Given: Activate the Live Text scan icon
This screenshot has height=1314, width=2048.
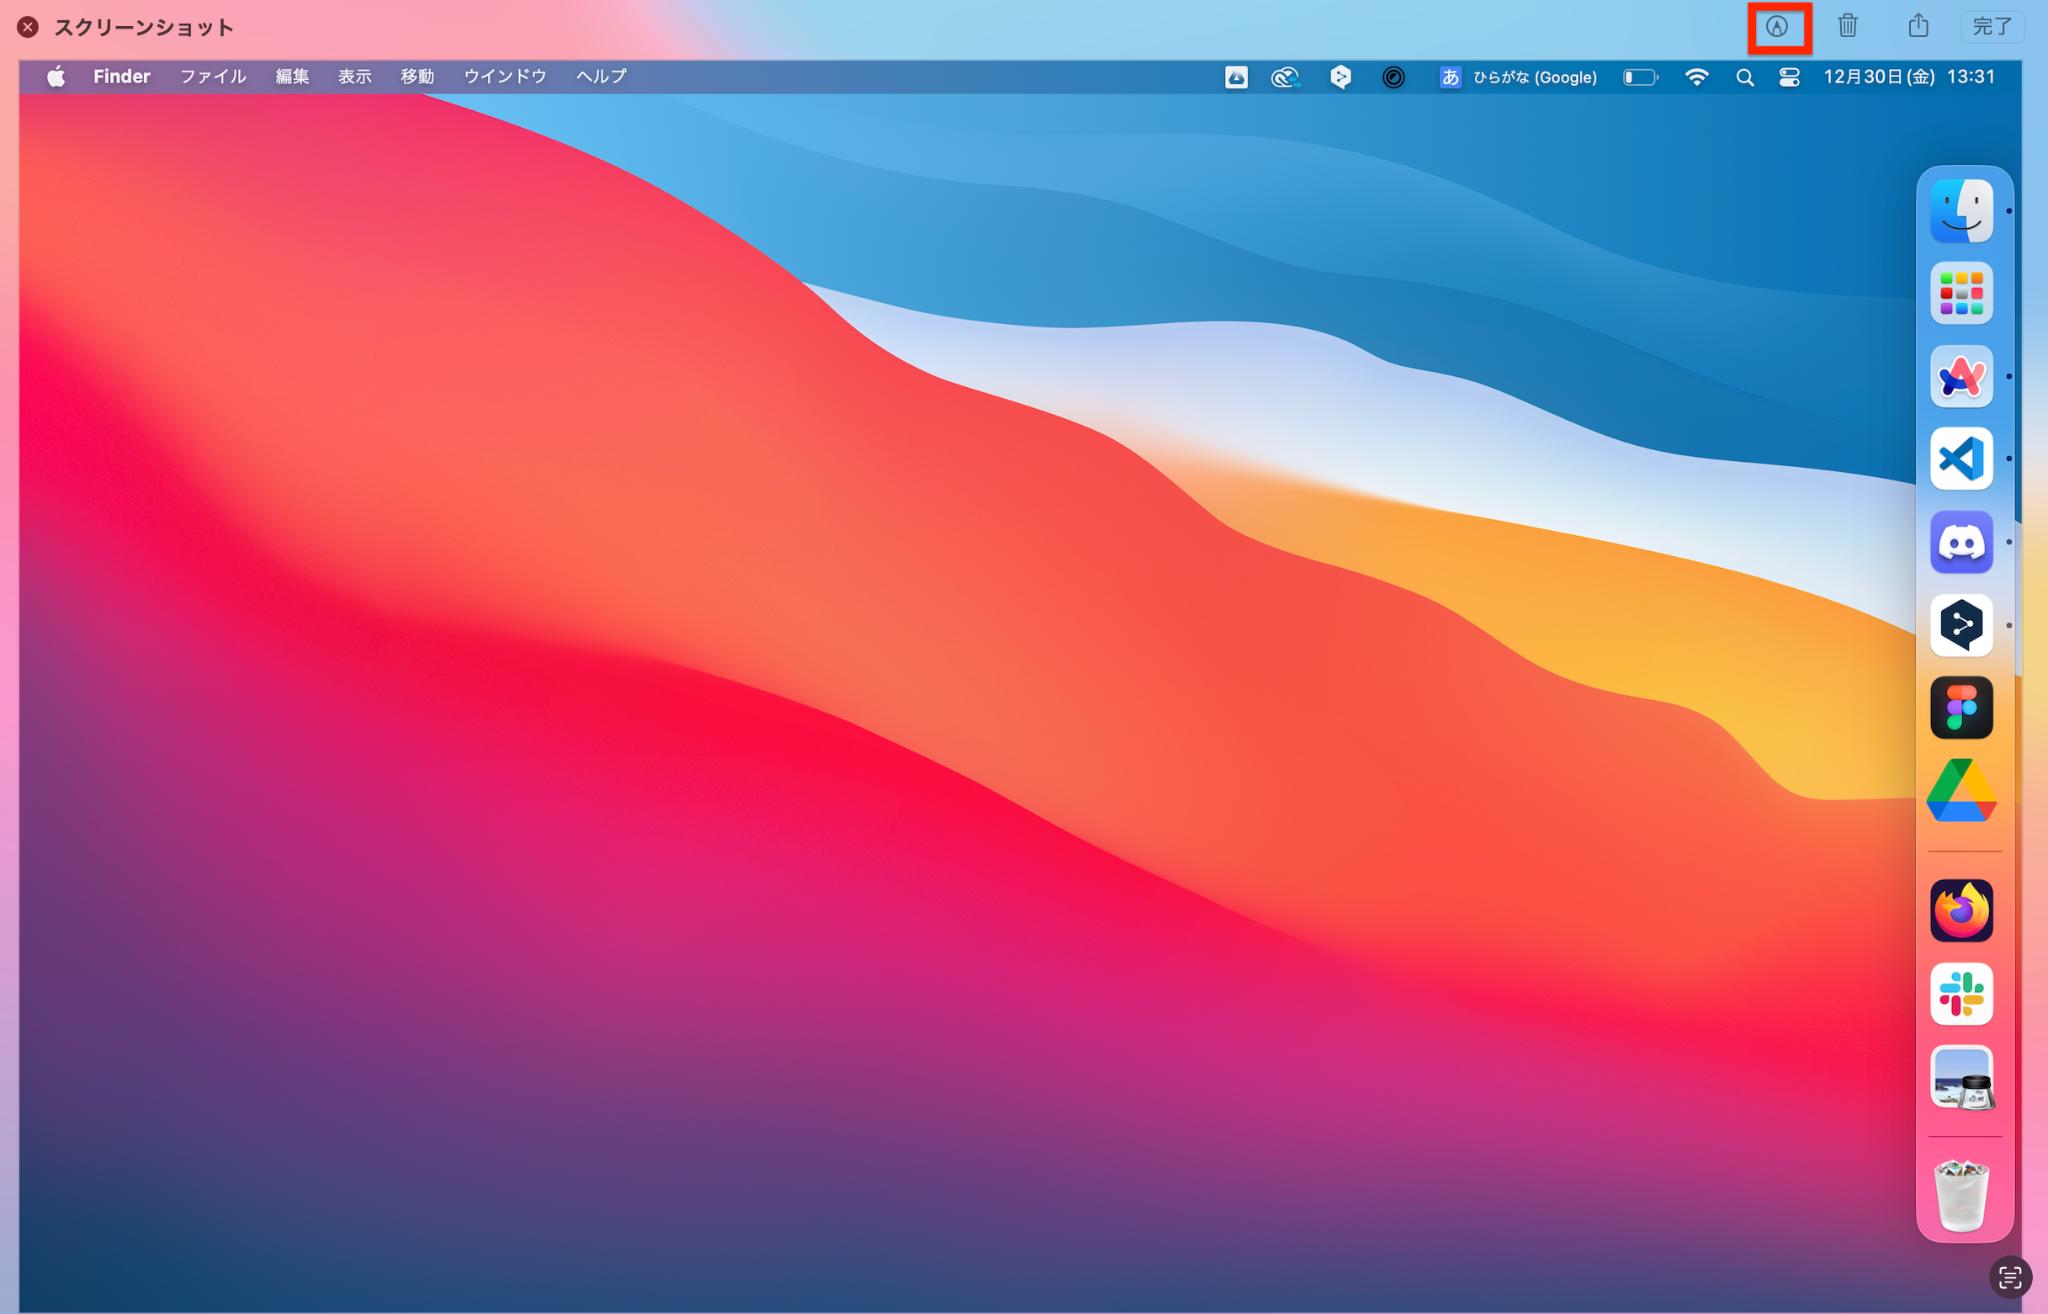Looking at the screenshot, I should coord(2009,1277).
